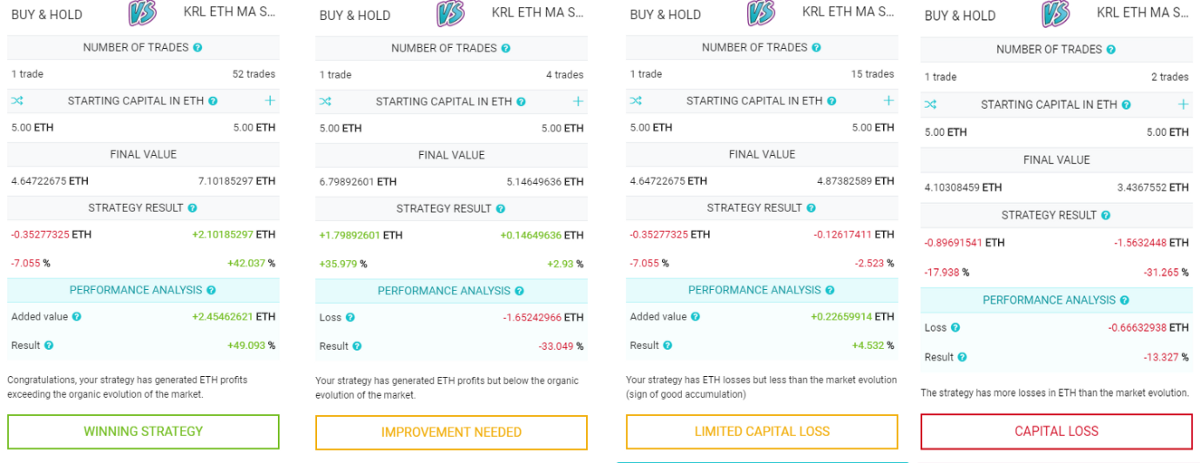Click help icon next to Result -13.327 %
The height and width of the screenshot is (463, 1200).
click(x=961, y=356)
